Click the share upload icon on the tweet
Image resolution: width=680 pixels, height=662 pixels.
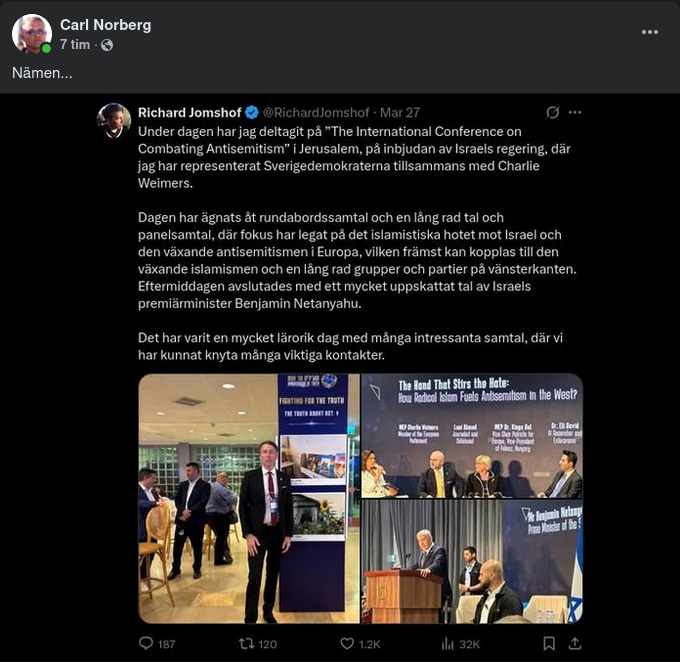tap(574, 643)
